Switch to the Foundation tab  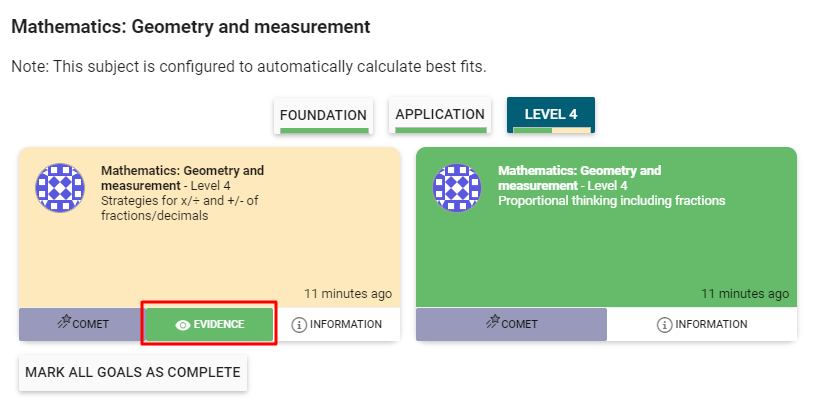click(323, 115)
